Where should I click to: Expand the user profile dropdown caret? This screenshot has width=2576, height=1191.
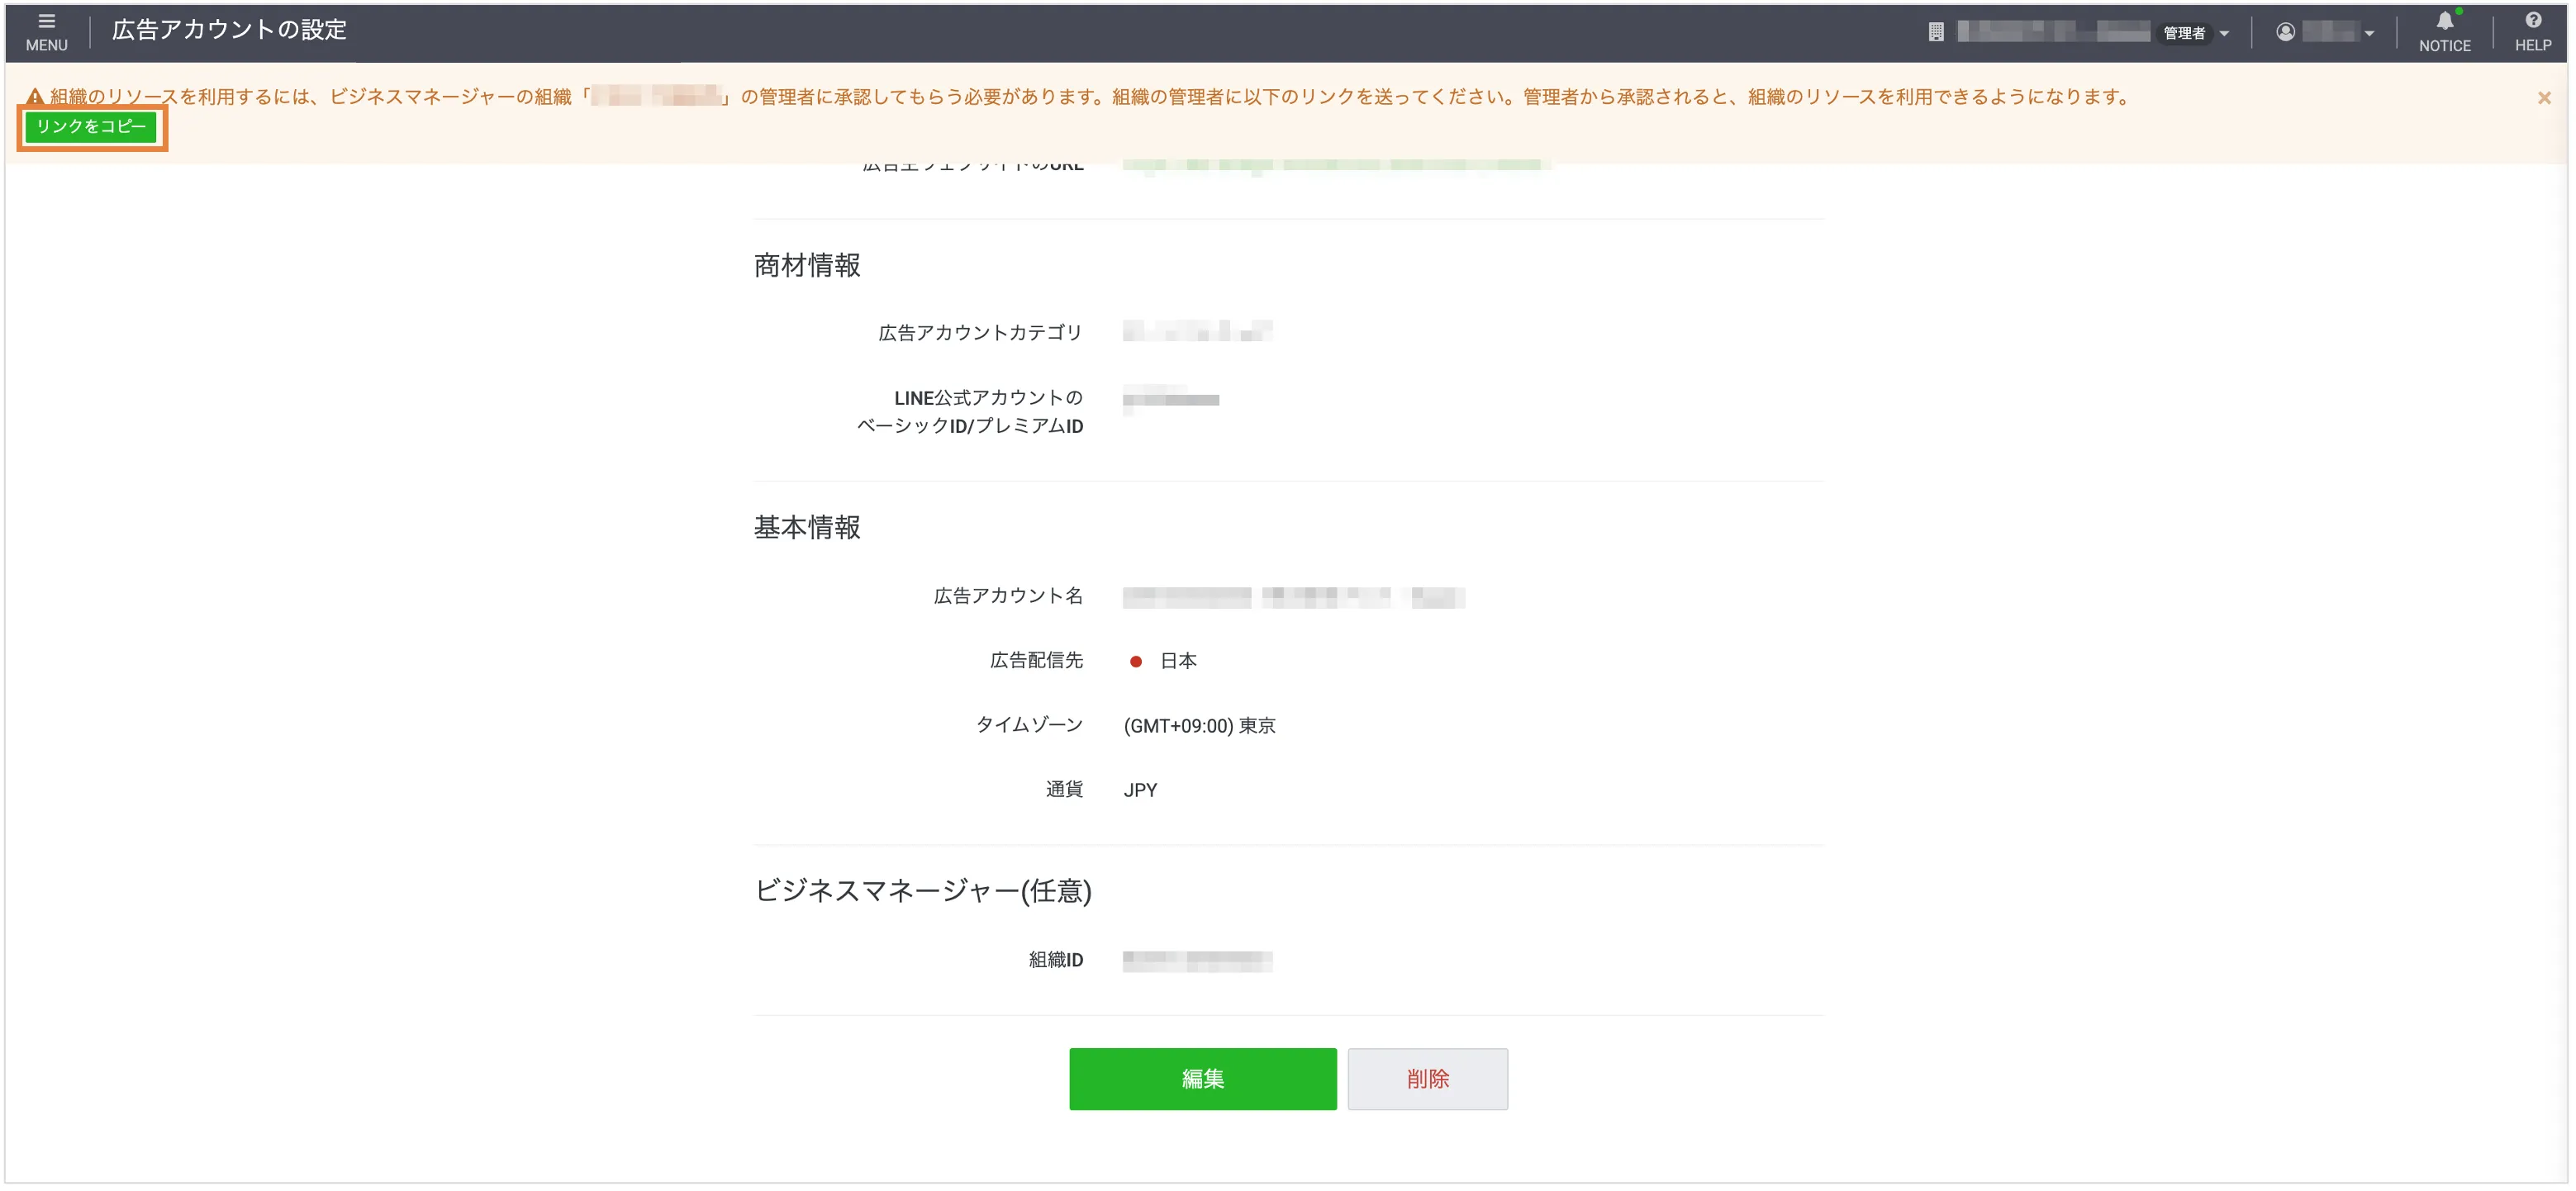(x=2369, y=33)
